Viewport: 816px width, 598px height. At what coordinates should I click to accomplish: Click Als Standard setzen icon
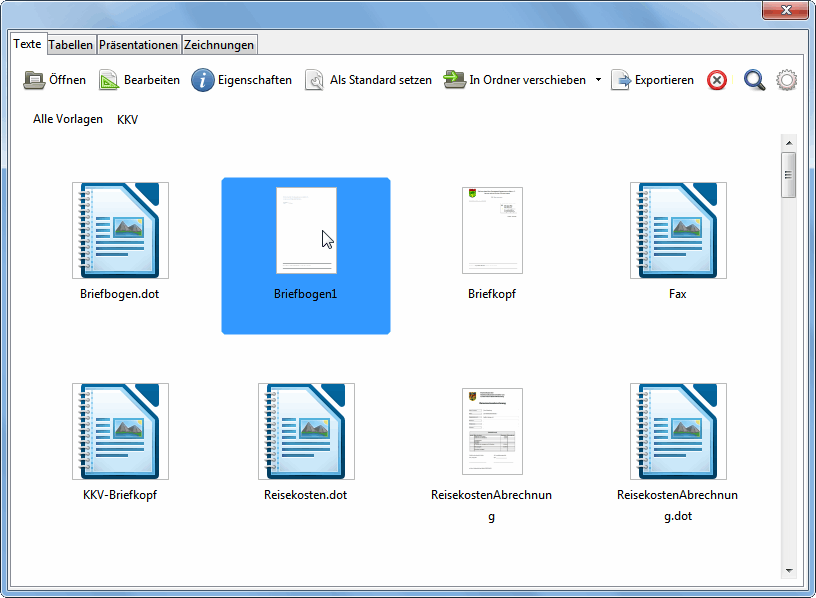[x=315, y=80]
